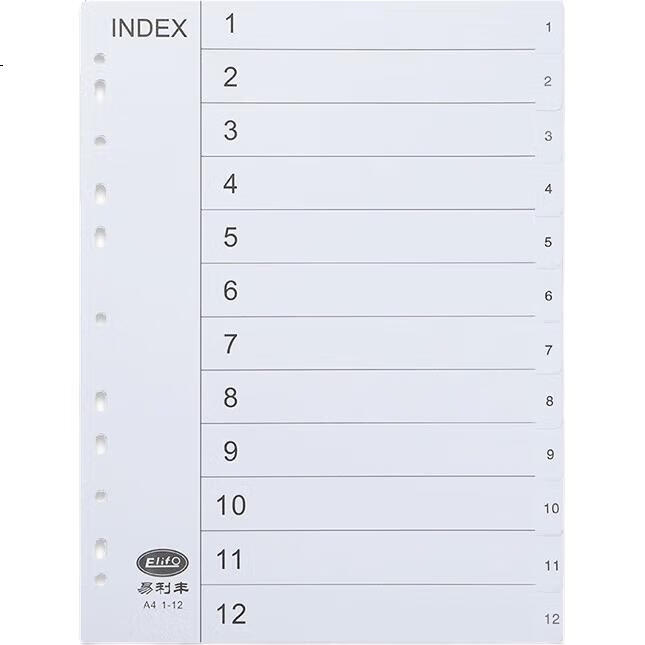Click the large number 1 index row
Image resolution: width=645 pixels, height=645 pixels.
point(368,25)
